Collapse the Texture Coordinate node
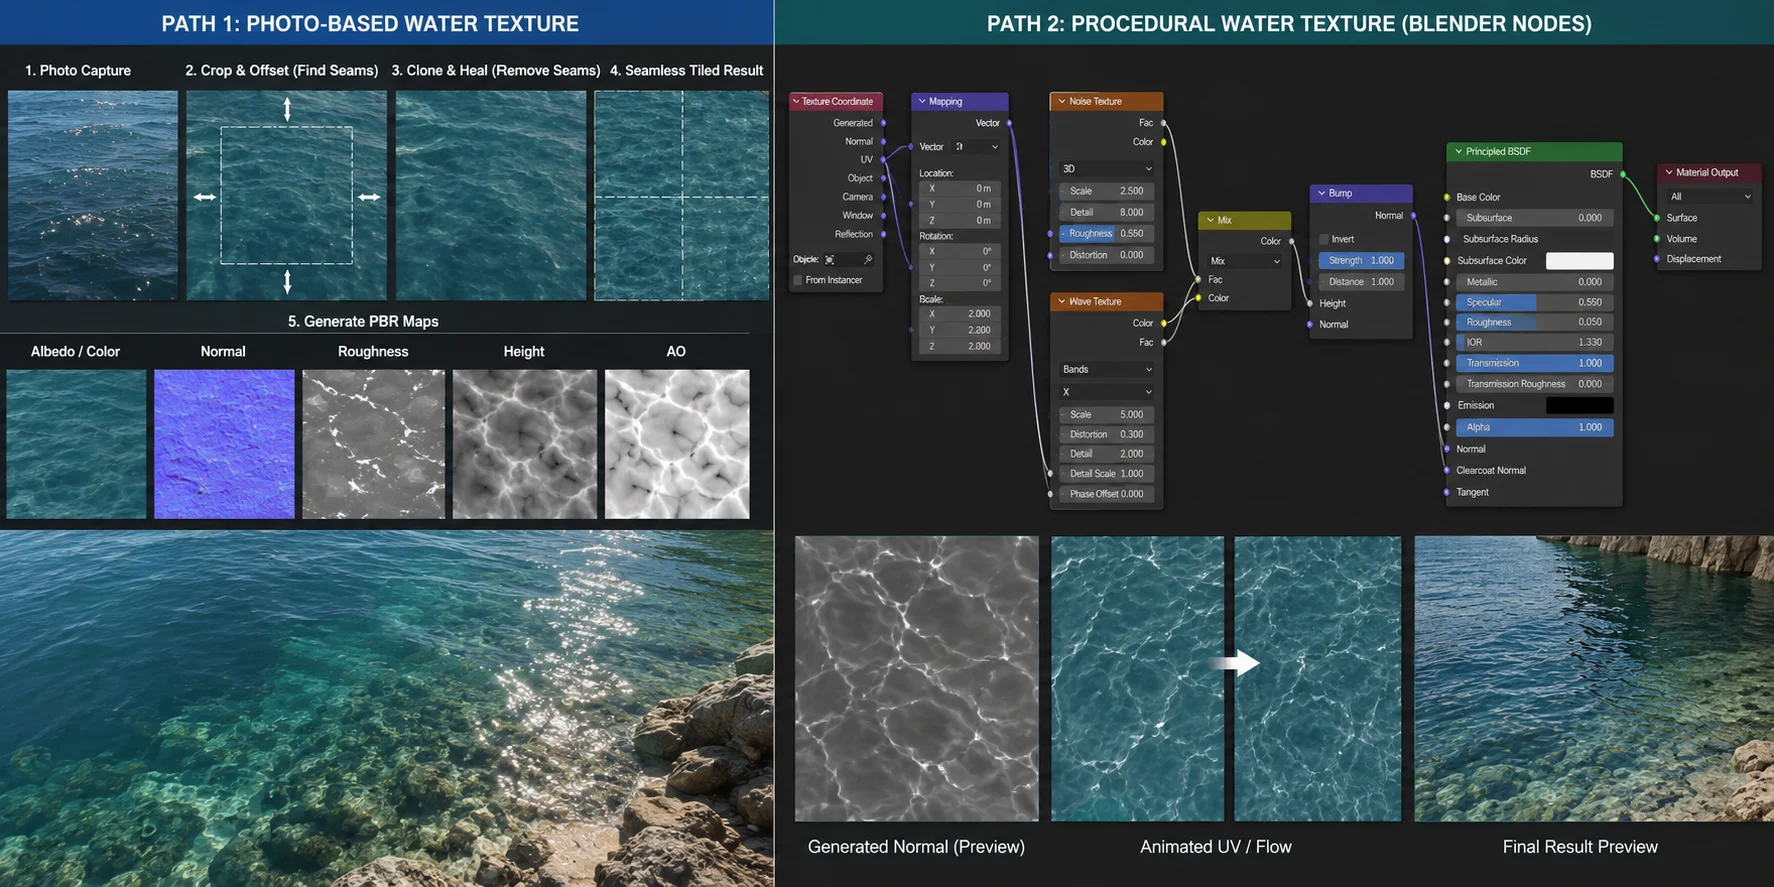This screenshot has height=887, width=1774. pyautogui.click(x=796, y=101)
